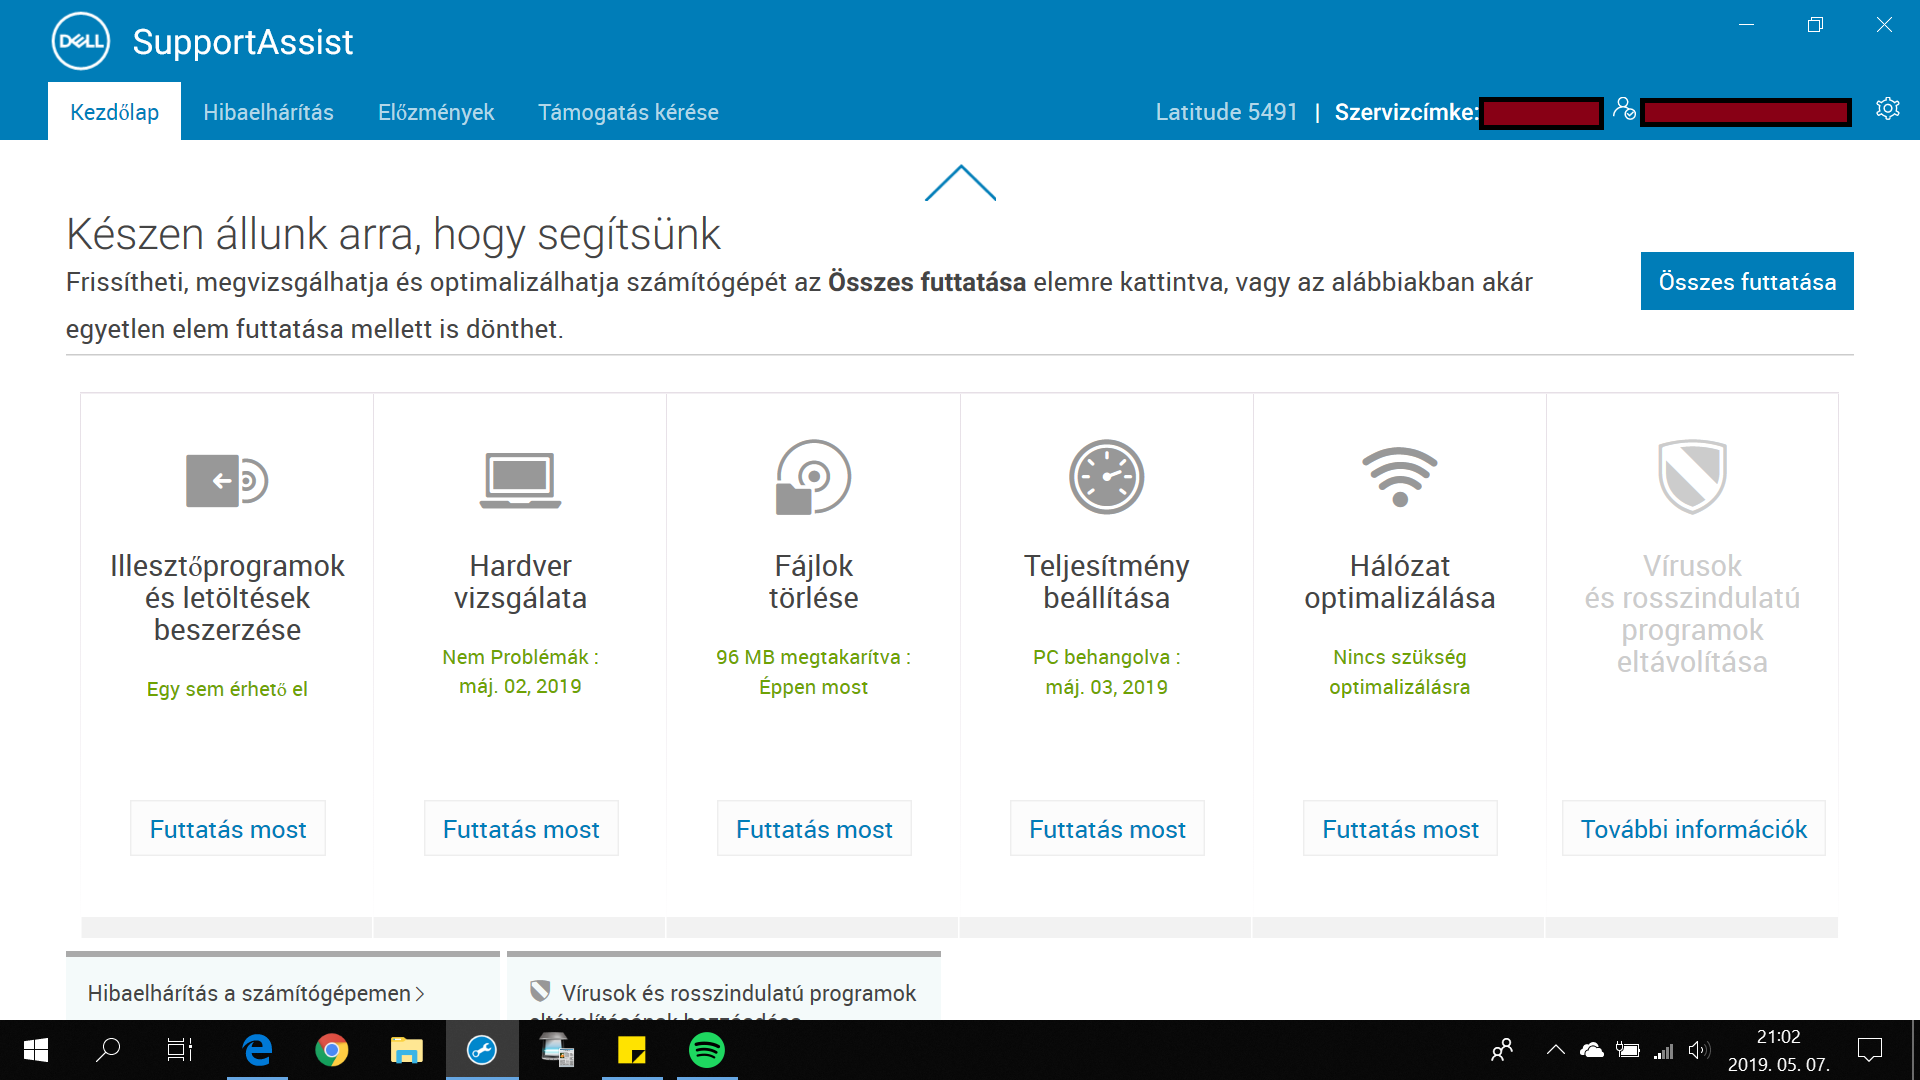Click the Dell logo icon

[x=81, y=41]
